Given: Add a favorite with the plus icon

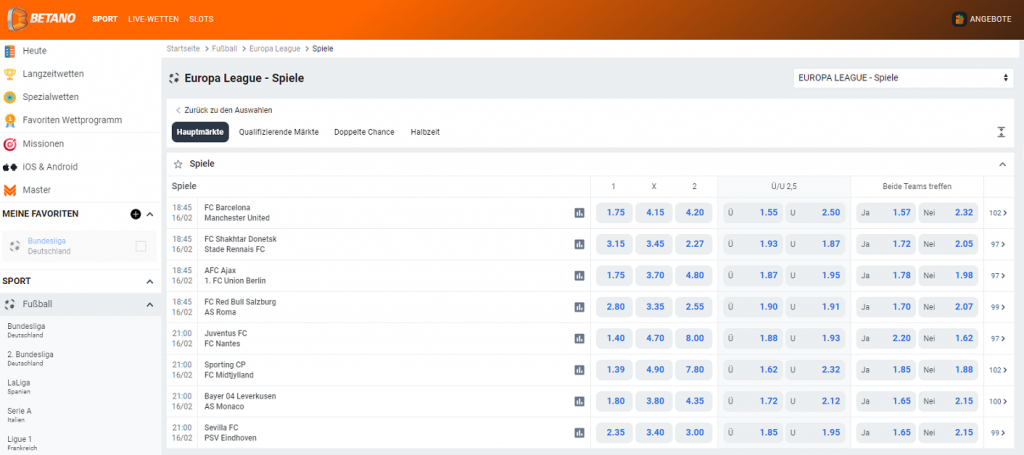Looking at the screenshot, I should pos(136,213).
